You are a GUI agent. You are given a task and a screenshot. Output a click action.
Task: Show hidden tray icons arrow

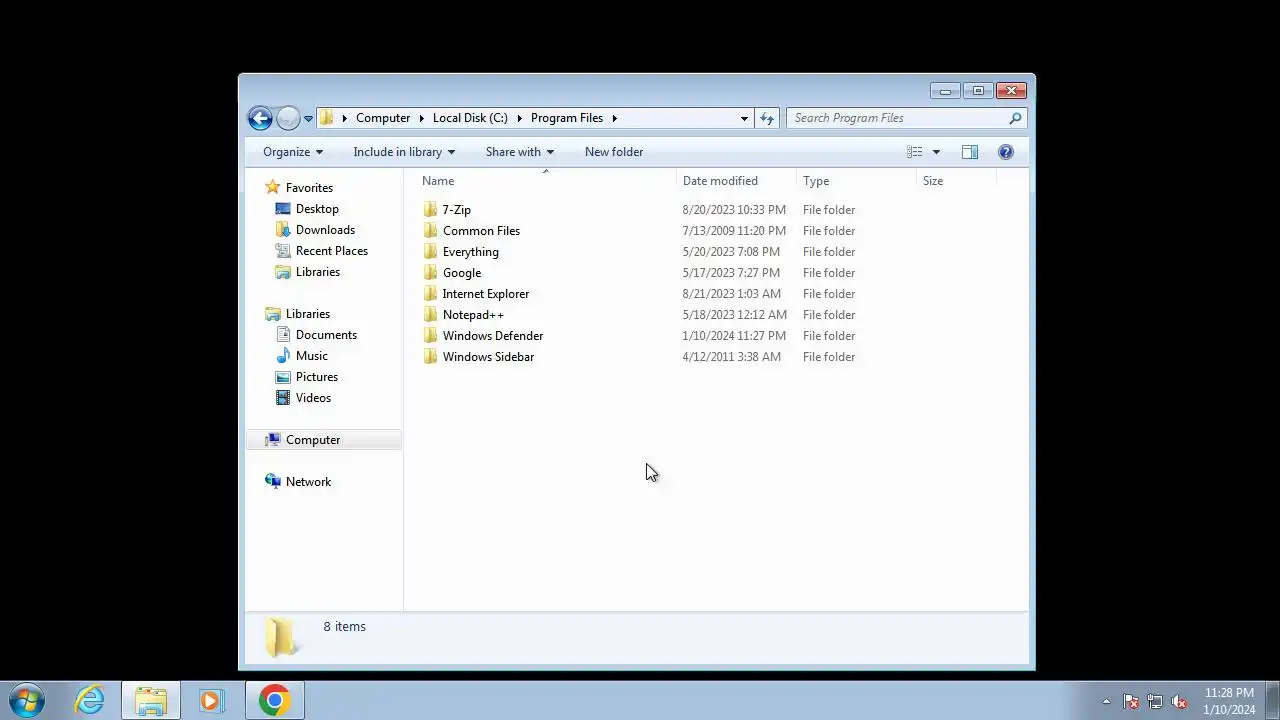pos(1106,702)
